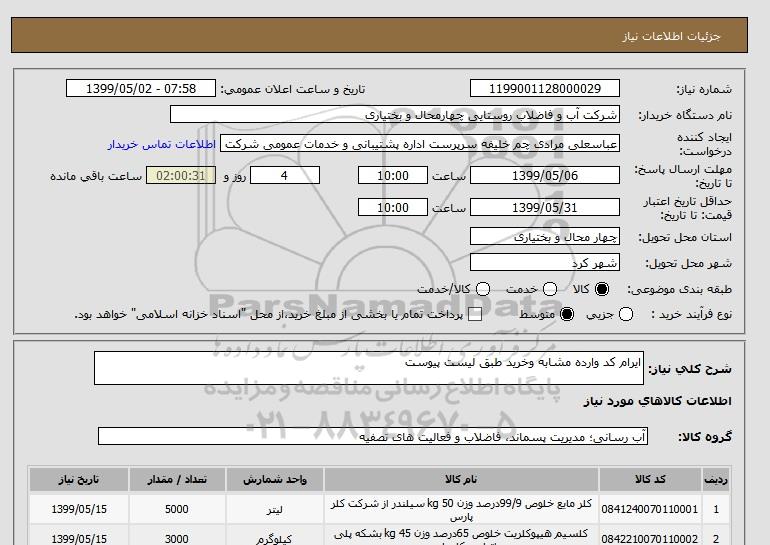Click the delivery city field شهر کرد
770x545 pixels.
545,263
